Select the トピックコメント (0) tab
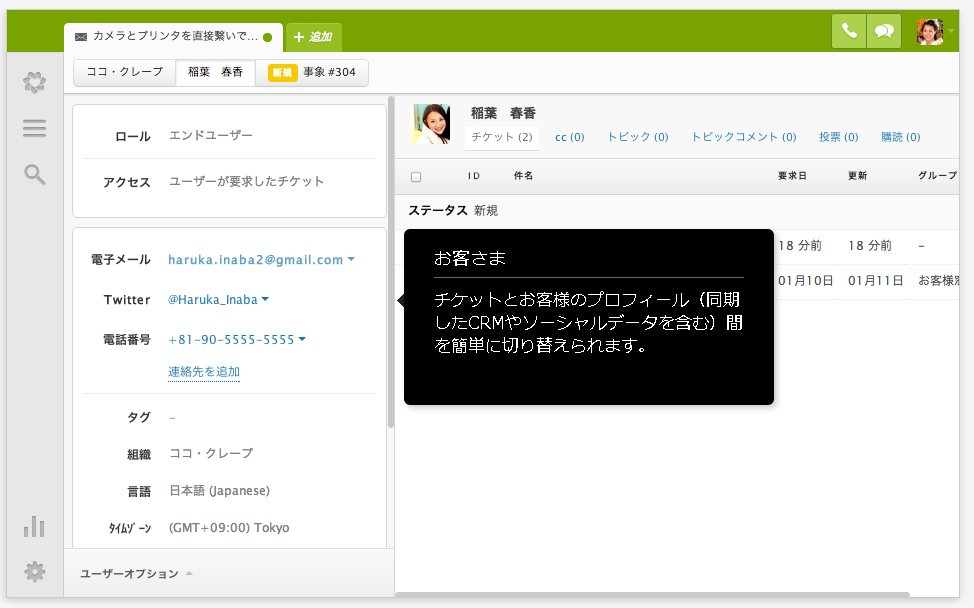Image resolution: width=974 pixels, height=608 pixels. [x=744, y=137]
